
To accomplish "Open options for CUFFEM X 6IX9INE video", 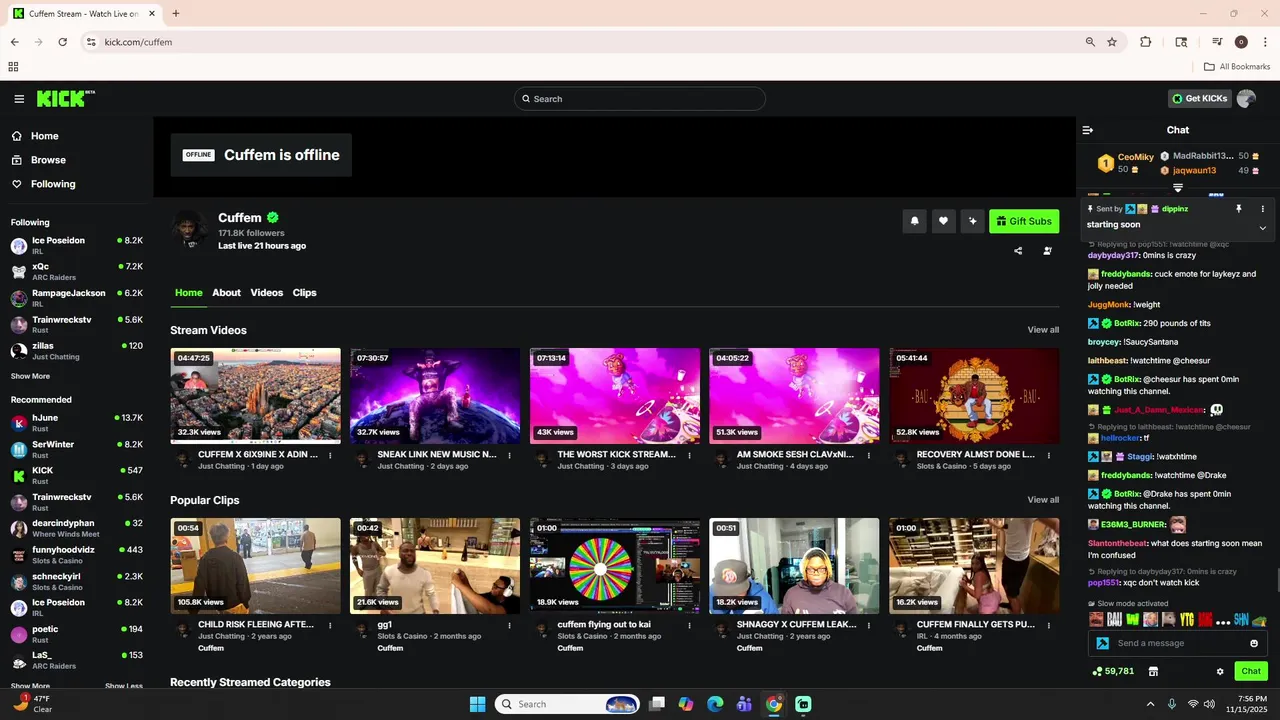I will pos(330,455).
